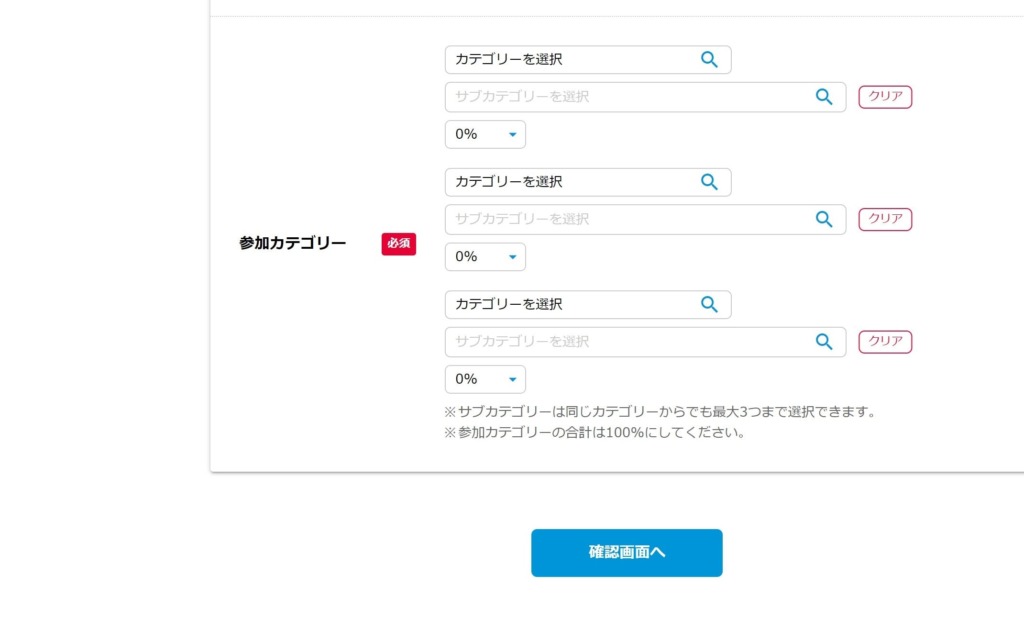
Task: Click the third クリア button
Action: (x=885, y=342)
